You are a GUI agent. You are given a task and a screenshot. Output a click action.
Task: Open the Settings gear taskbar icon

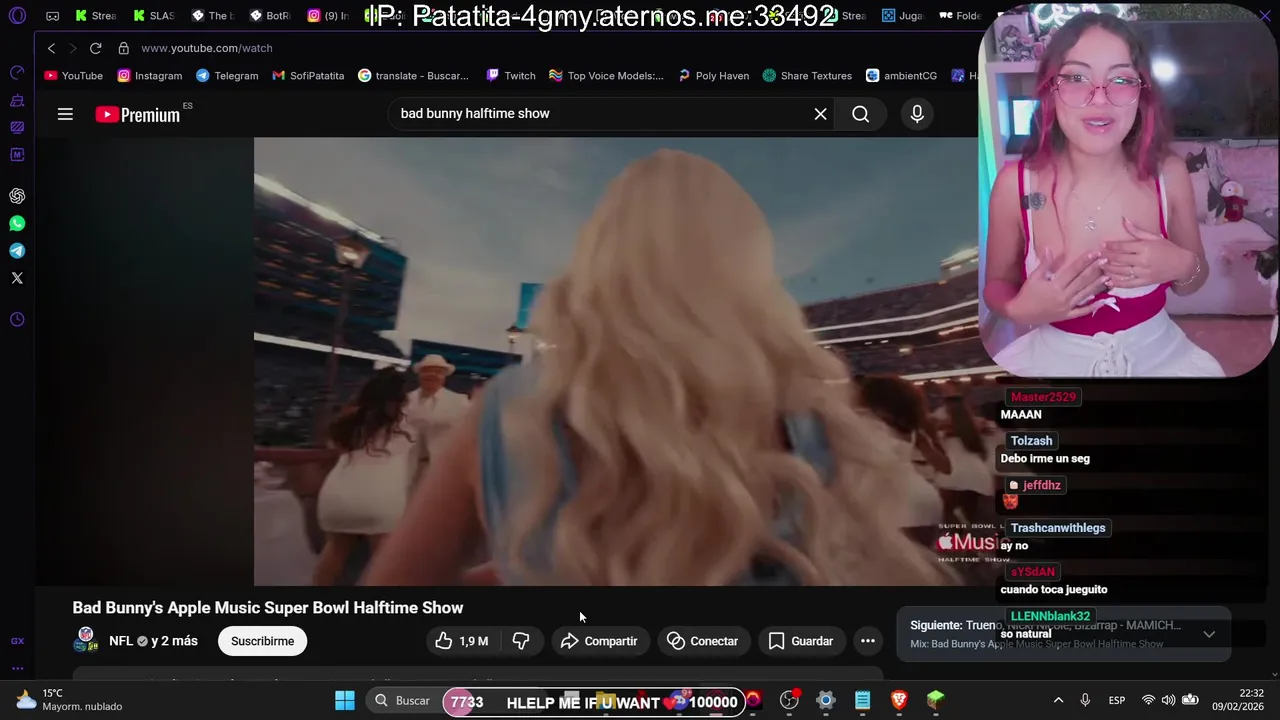826,701
